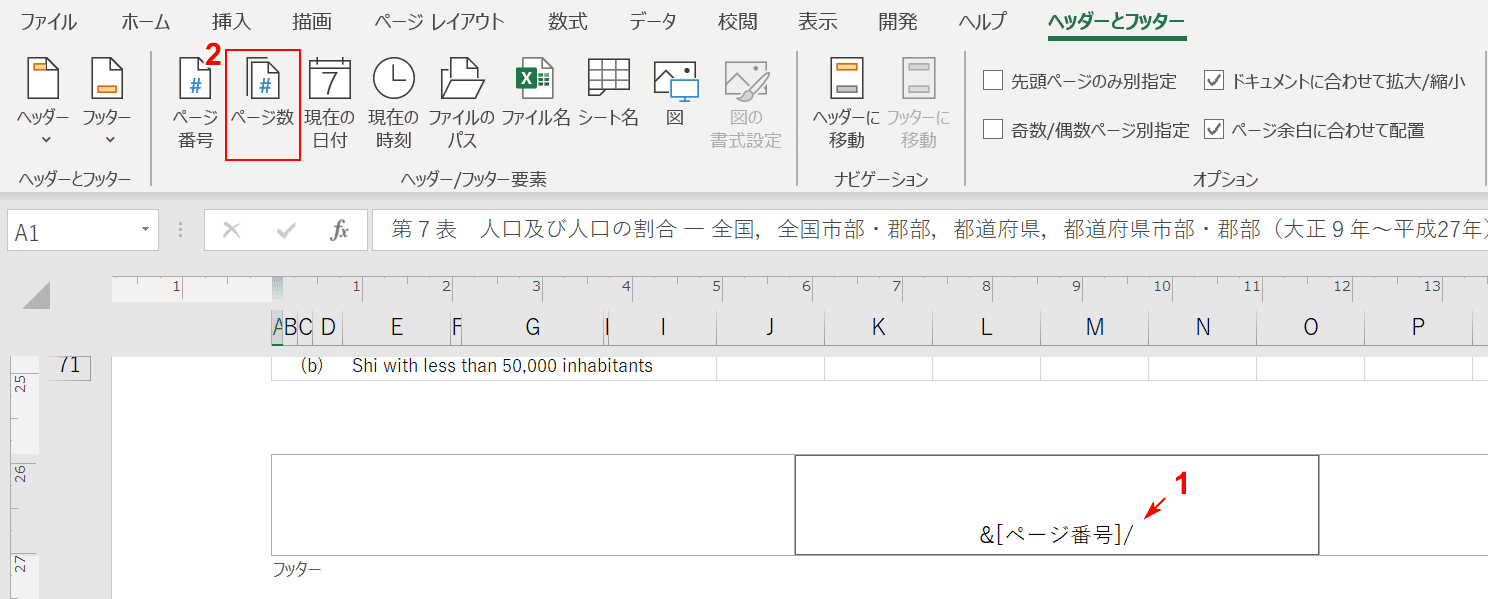Click center footer box with &[ページ番号]/
The width and height of the screenshot is (1488, 599).
pyautogui.click(x=1057, y=505)
